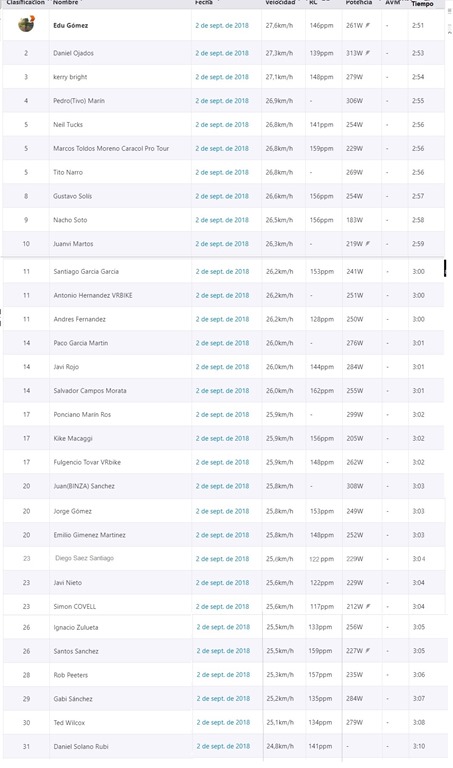Sort by the Potencia column header
The image size is (453, 768).
[358, 2]
